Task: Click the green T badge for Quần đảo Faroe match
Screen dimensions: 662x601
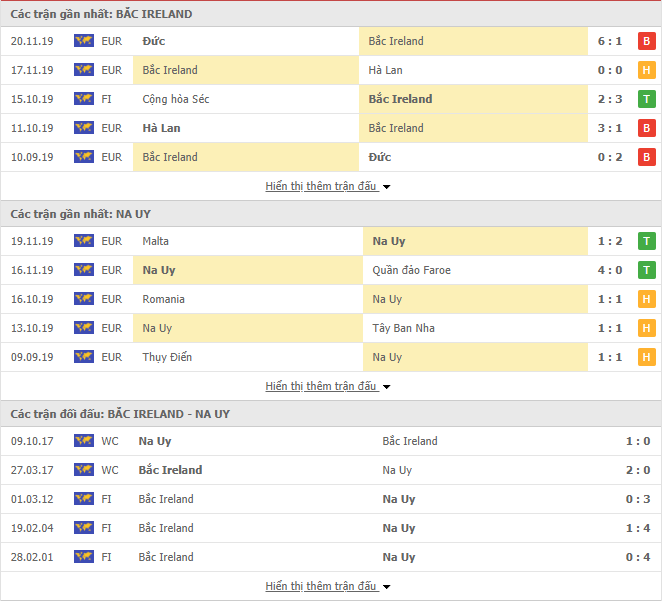Action: [x=646, y=270]
